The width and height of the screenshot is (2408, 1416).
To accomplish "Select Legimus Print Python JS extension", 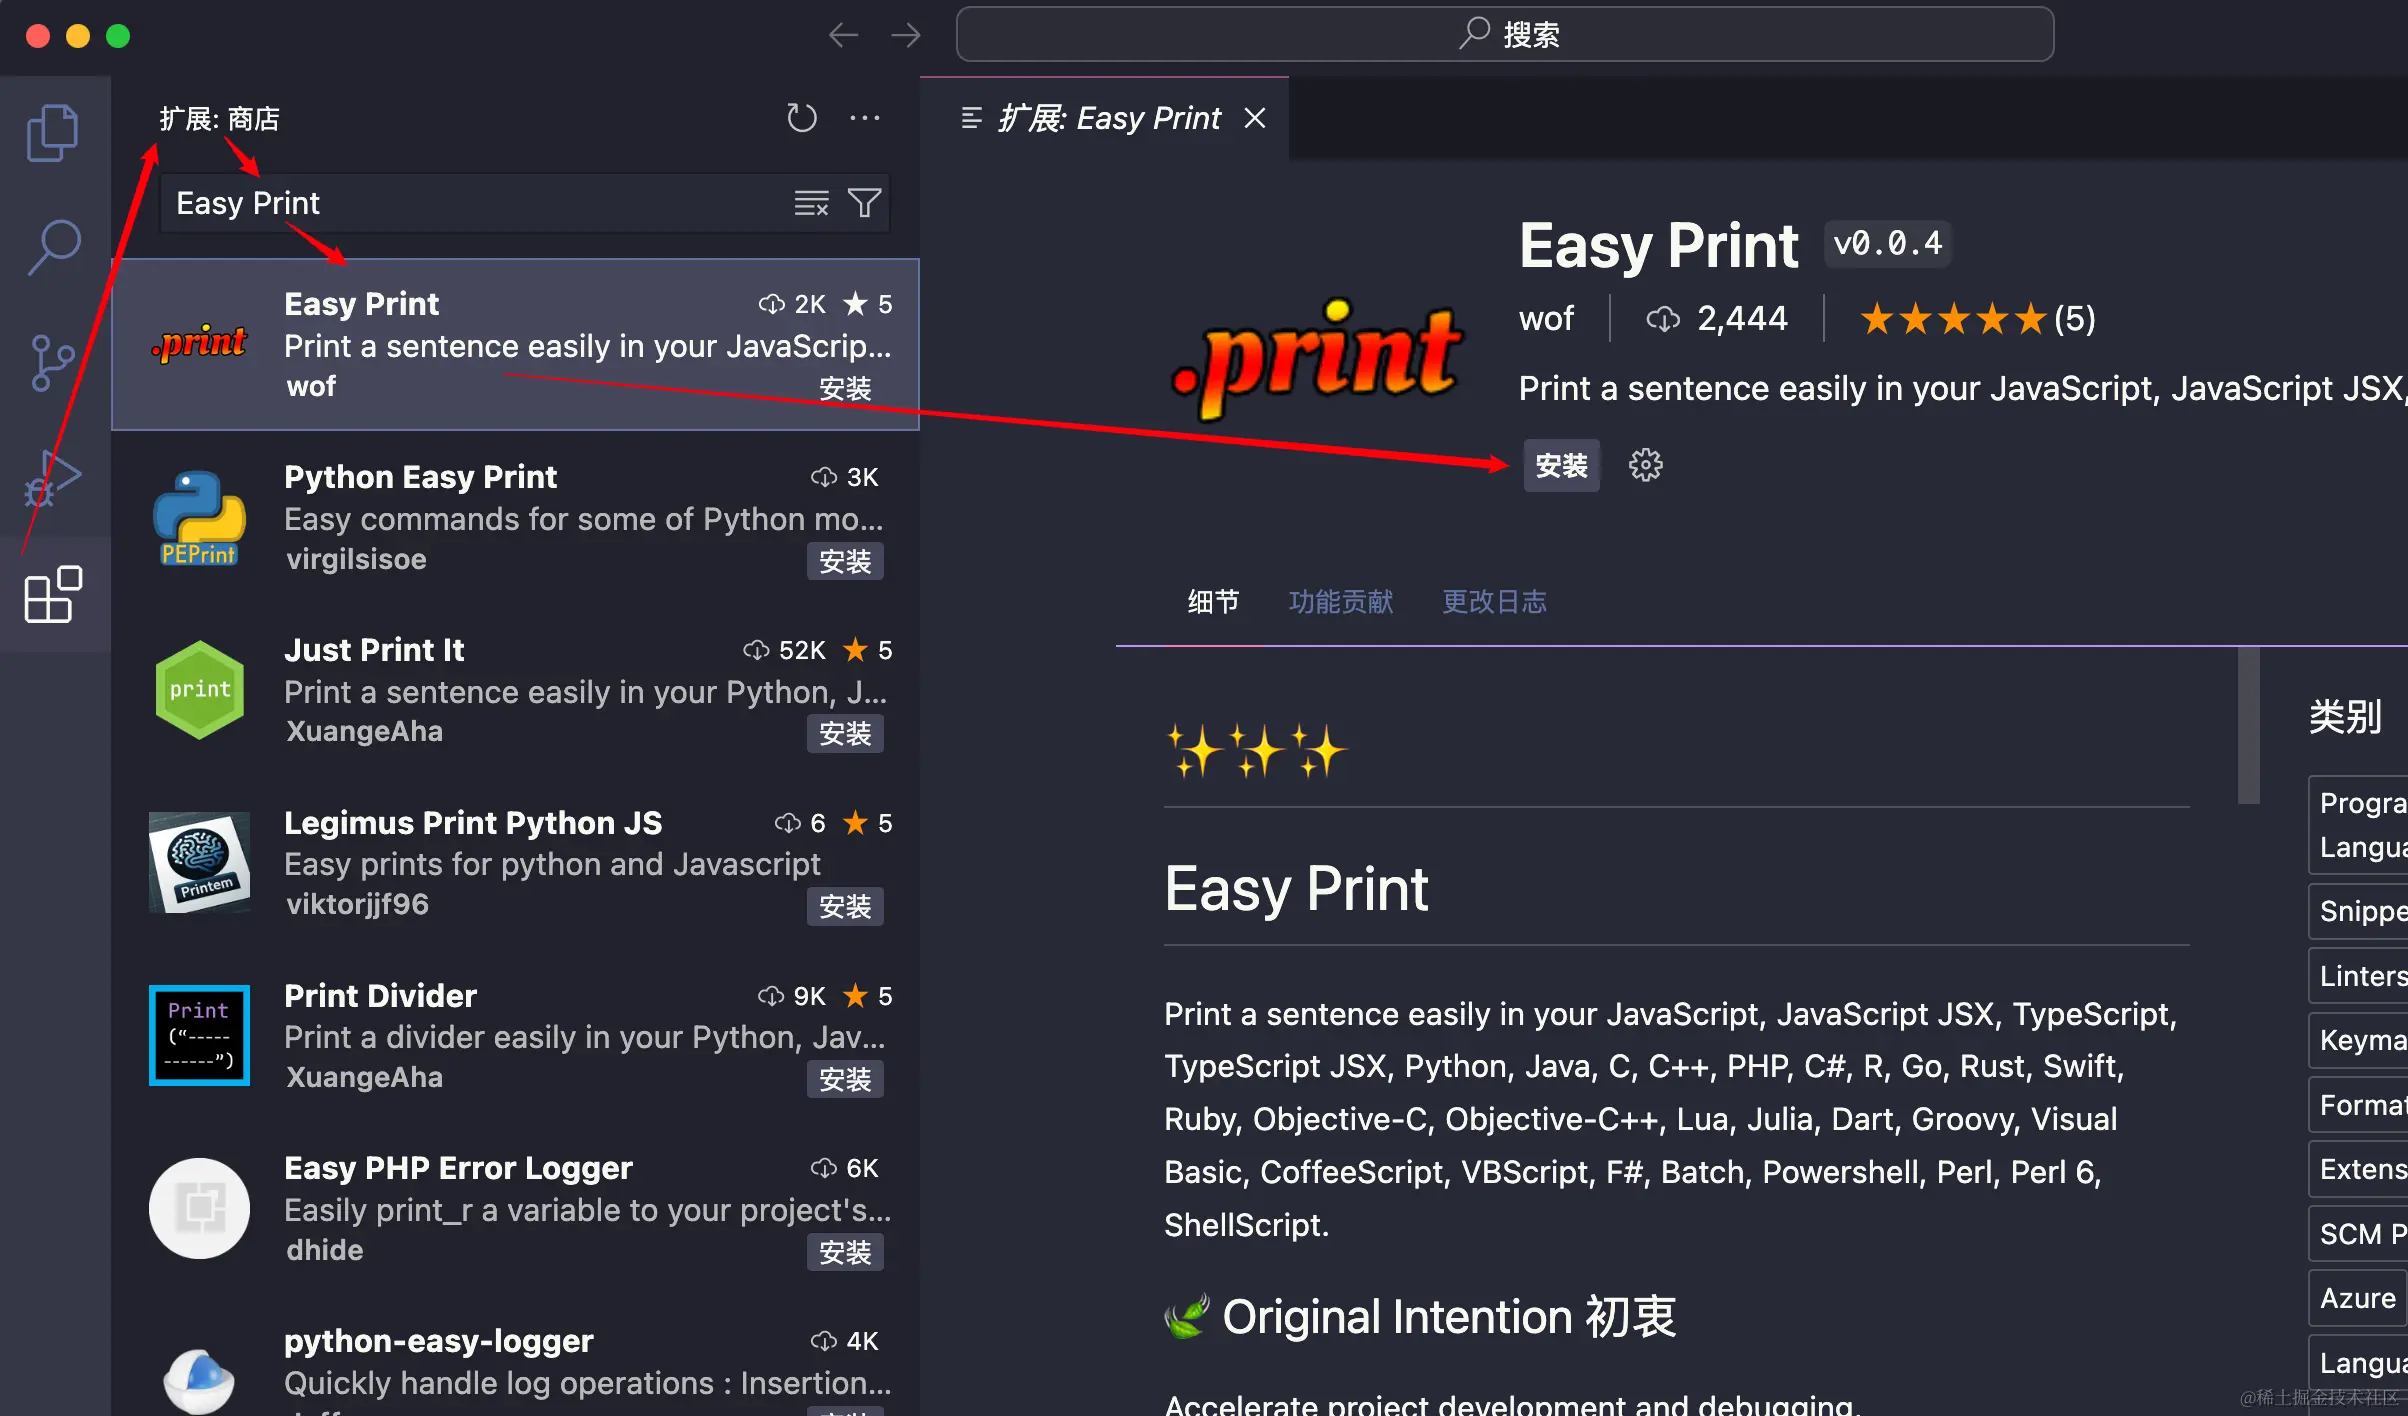I will click(x=515, y=863).
